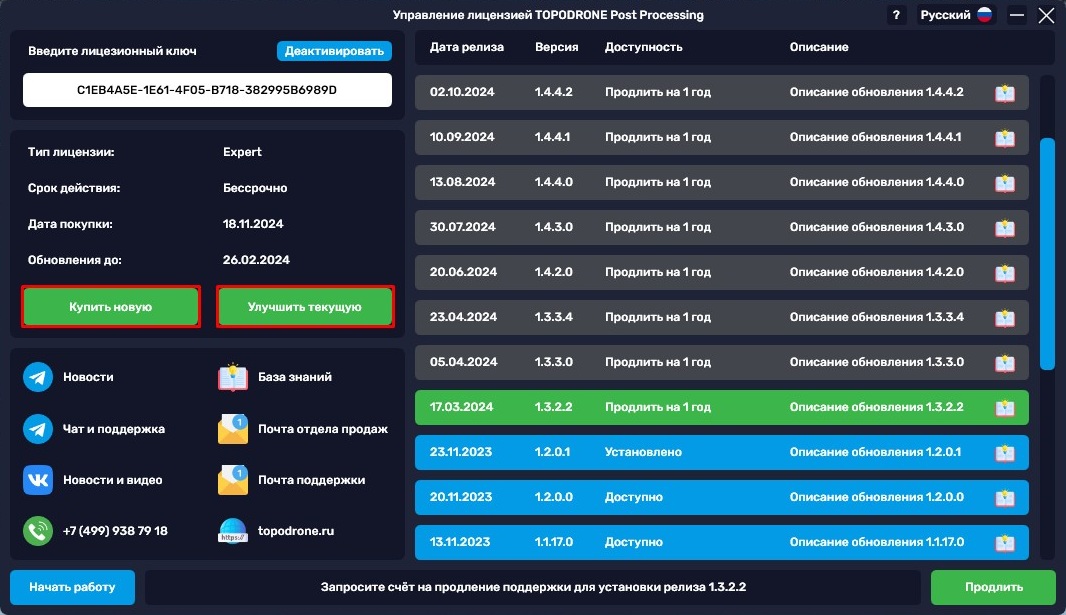Open release notes icon for version 1.2.0.0
The width and height of the screenshot is (1066, 615).
click(1005, 497)
